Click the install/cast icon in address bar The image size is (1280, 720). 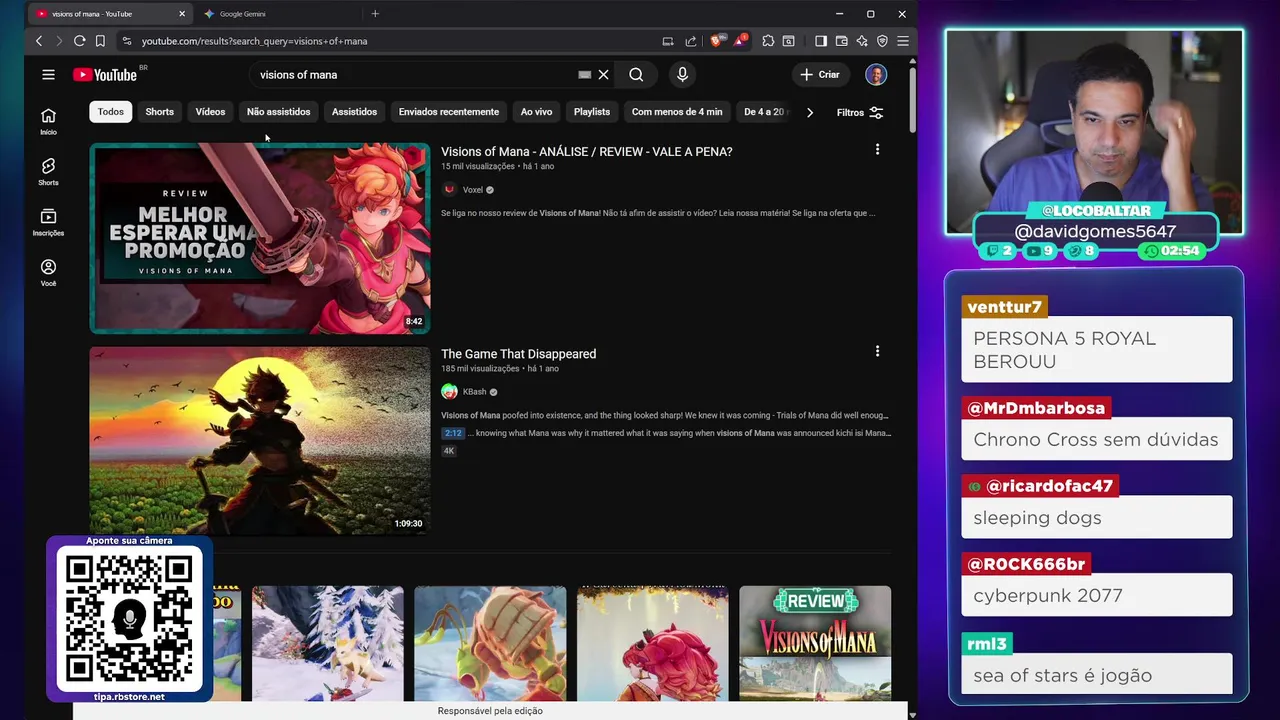(668, 41)
